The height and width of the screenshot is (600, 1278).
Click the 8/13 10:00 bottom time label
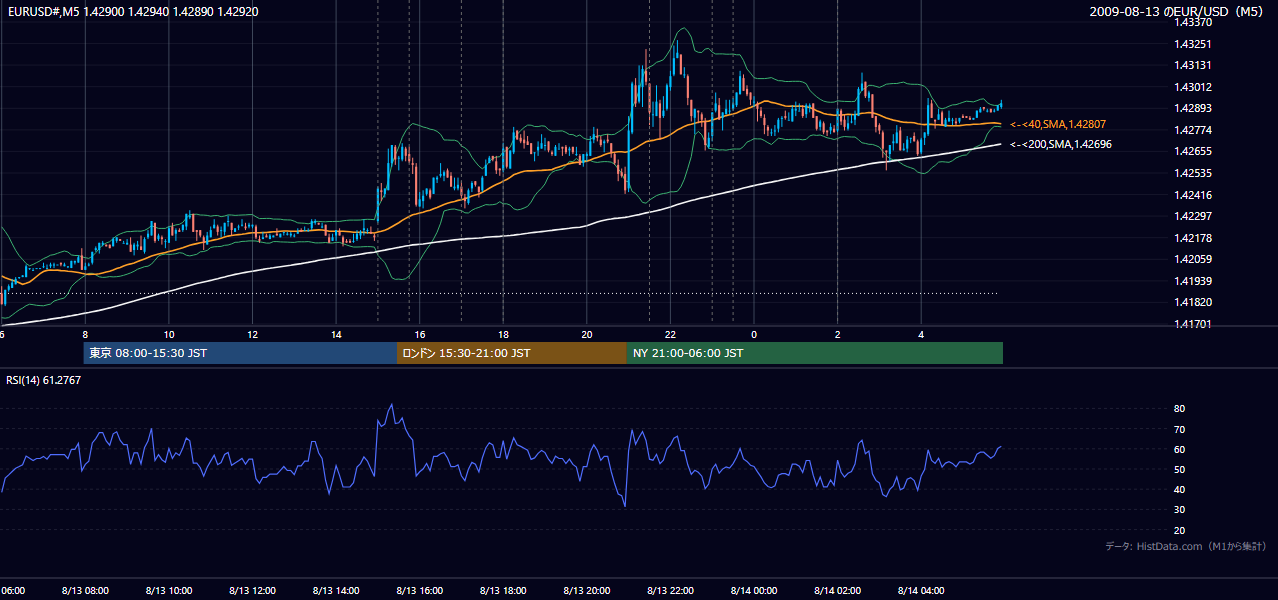pos(168,590)
